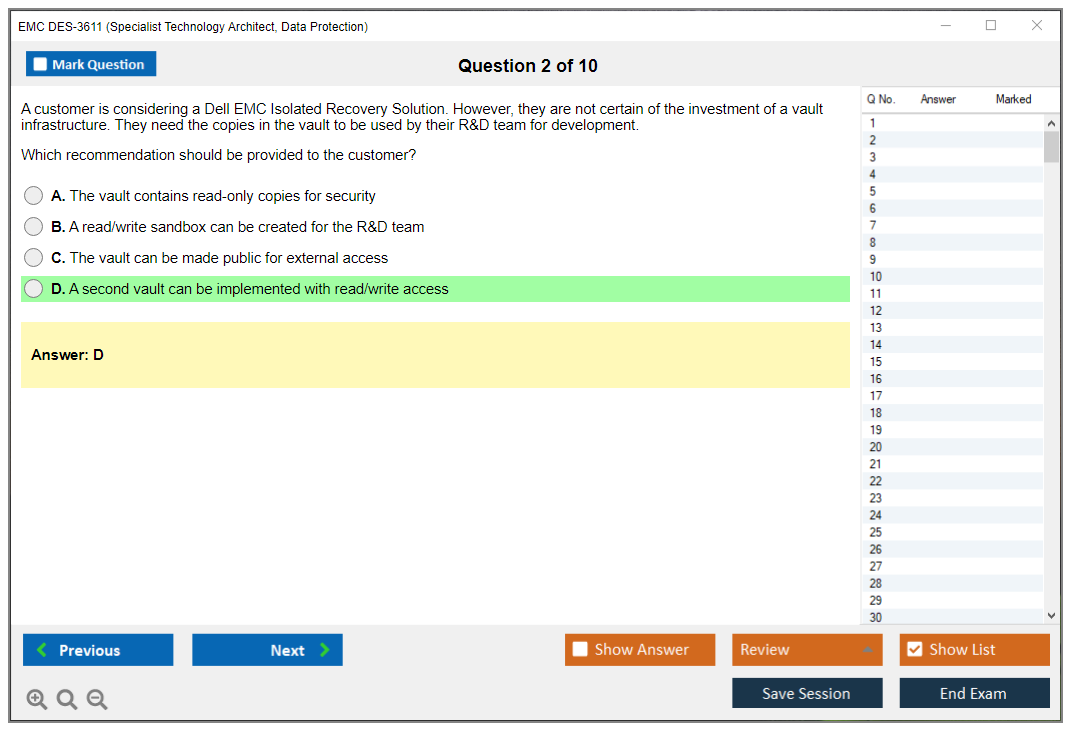The height and width of the screenshot is (735, 1075).
Task: Go back to Previous question
Action: click(98, 650)
